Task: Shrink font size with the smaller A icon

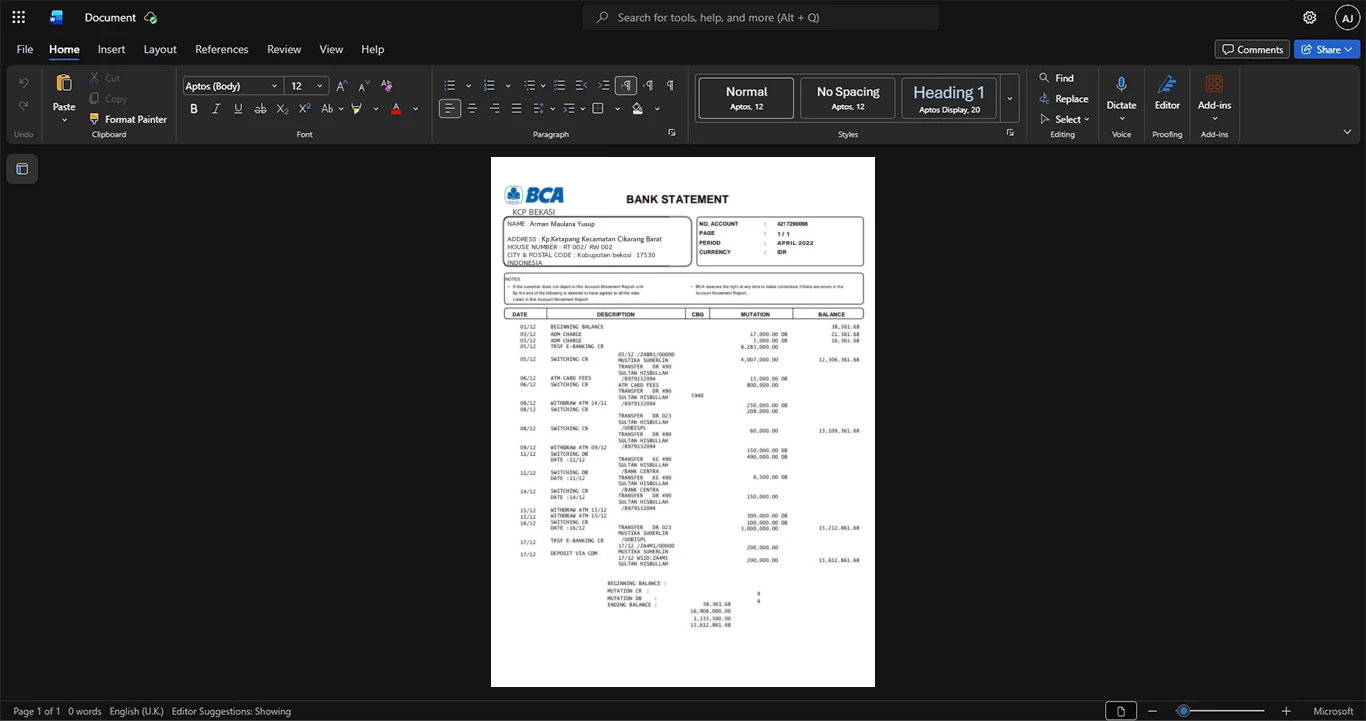Action: pyautogui.click(x=363, y=86)
